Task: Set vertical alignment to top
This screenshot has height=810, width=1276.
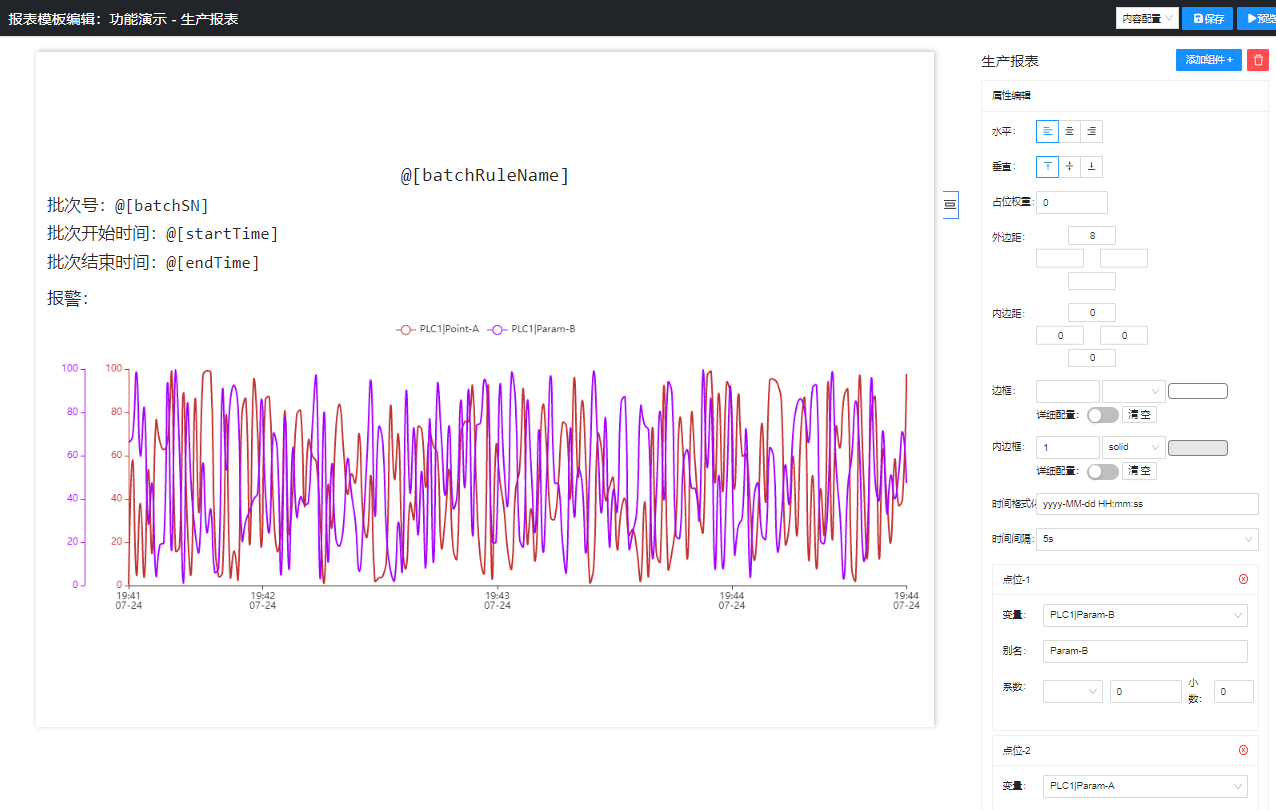Action: coord(1047,167)
